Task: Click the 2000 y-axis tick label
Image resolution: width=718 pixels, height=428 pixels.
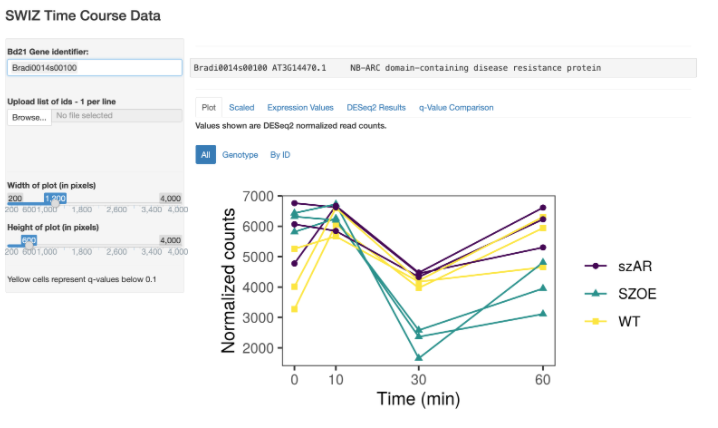Action: coord(258,348)
